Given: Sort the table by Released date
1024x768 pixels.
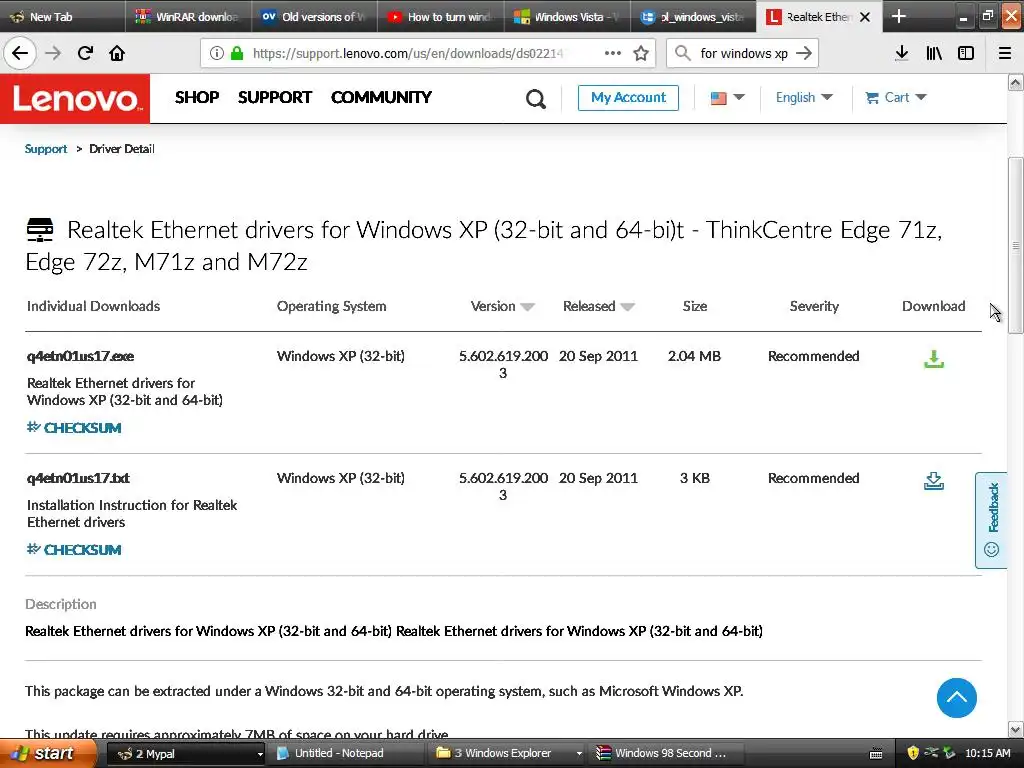Looking at the screenshot, I should click(x=598, y=306).
